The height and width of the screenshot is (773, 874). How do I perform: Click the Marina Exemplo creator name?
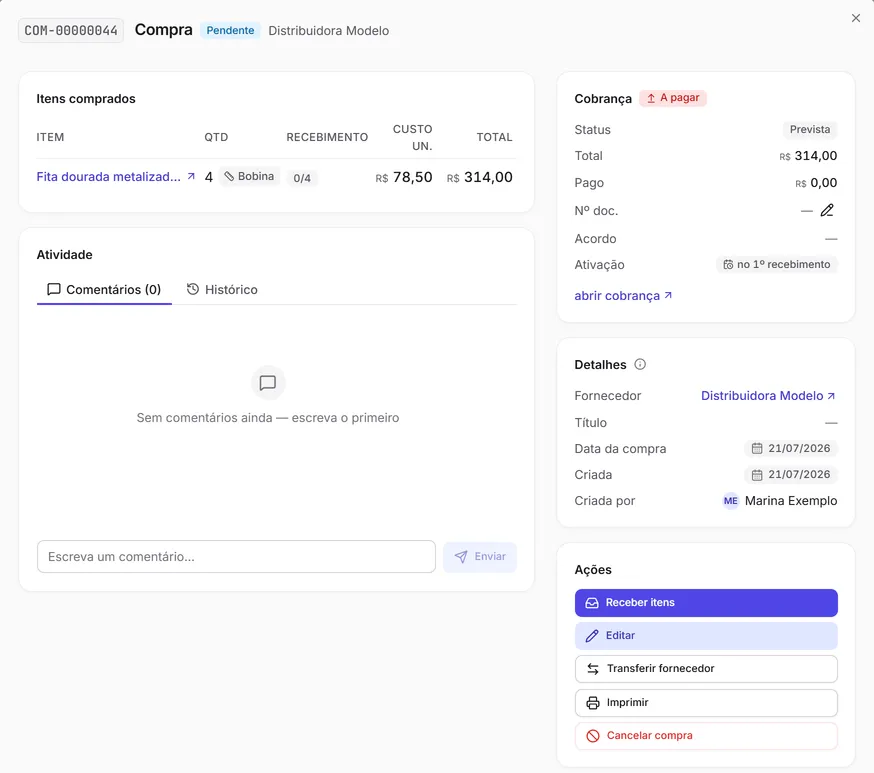pyautogui.click(x=791, y=501)
